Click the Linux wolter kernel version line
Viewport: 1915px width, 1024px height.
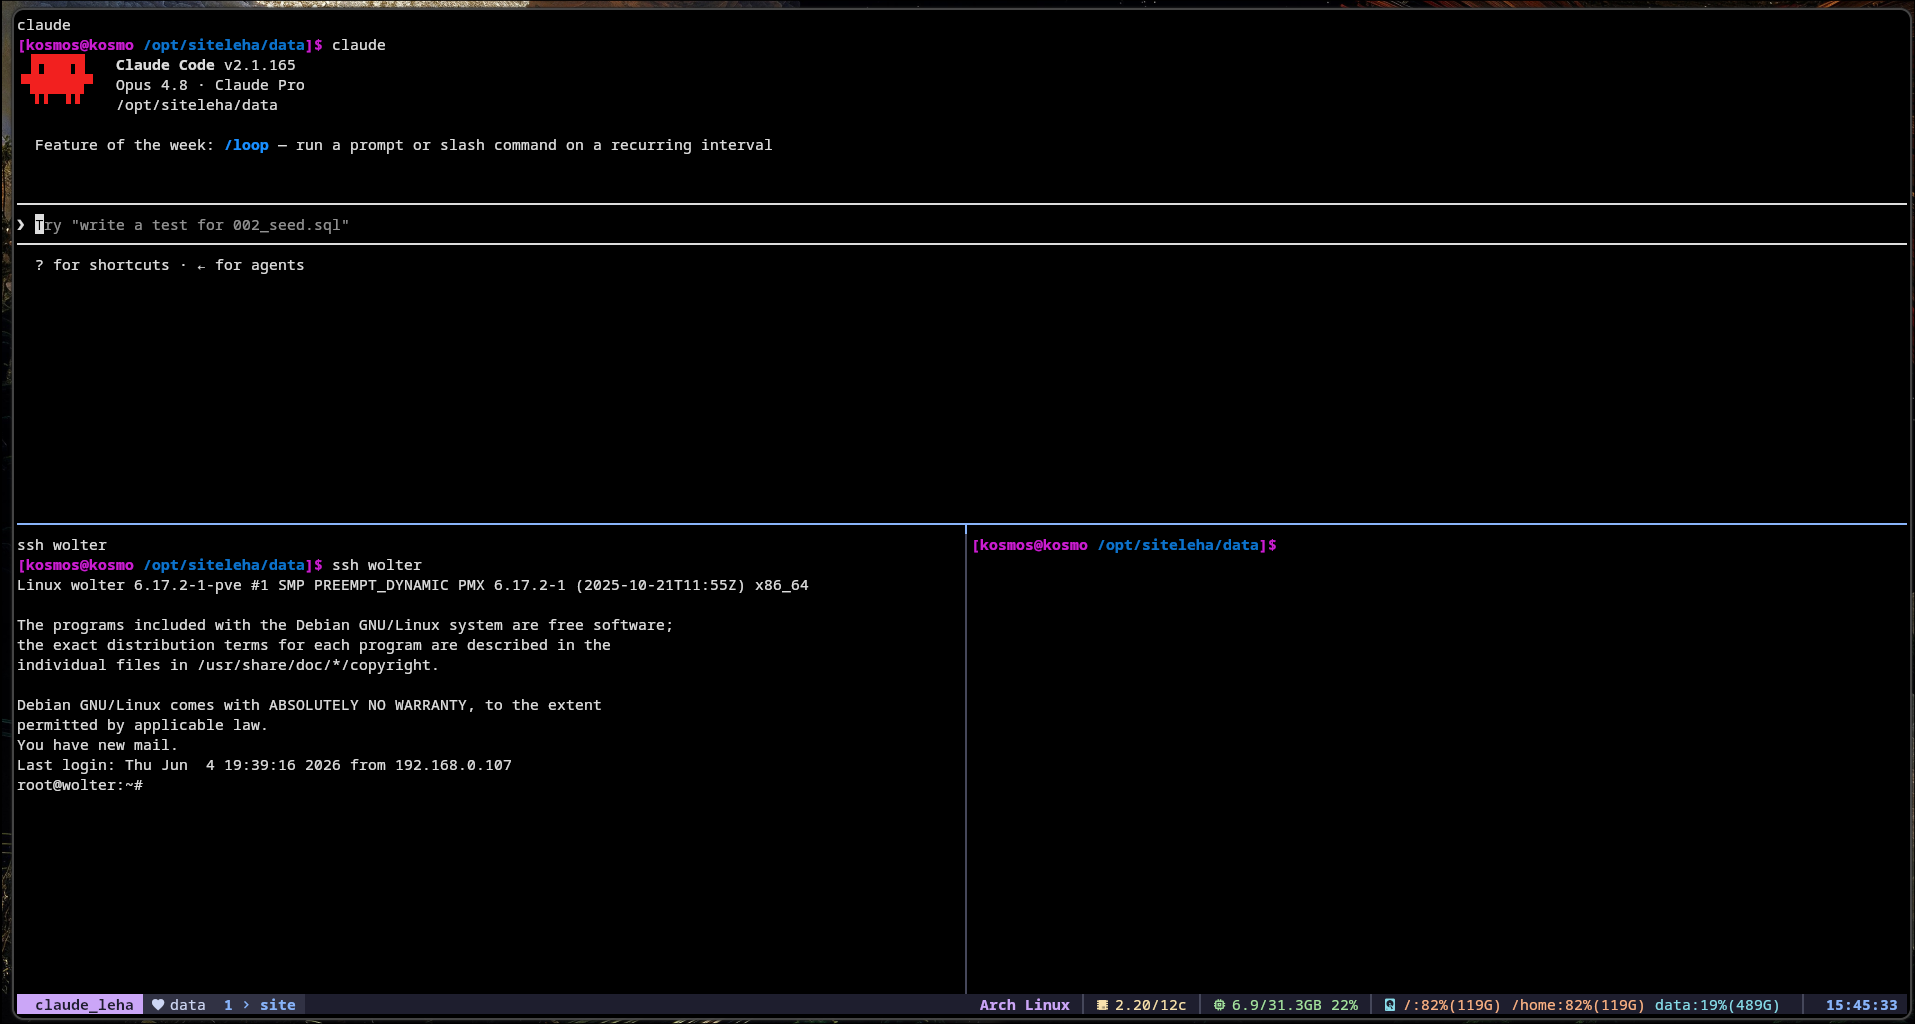pyautogui.click(x=413, y=585)
